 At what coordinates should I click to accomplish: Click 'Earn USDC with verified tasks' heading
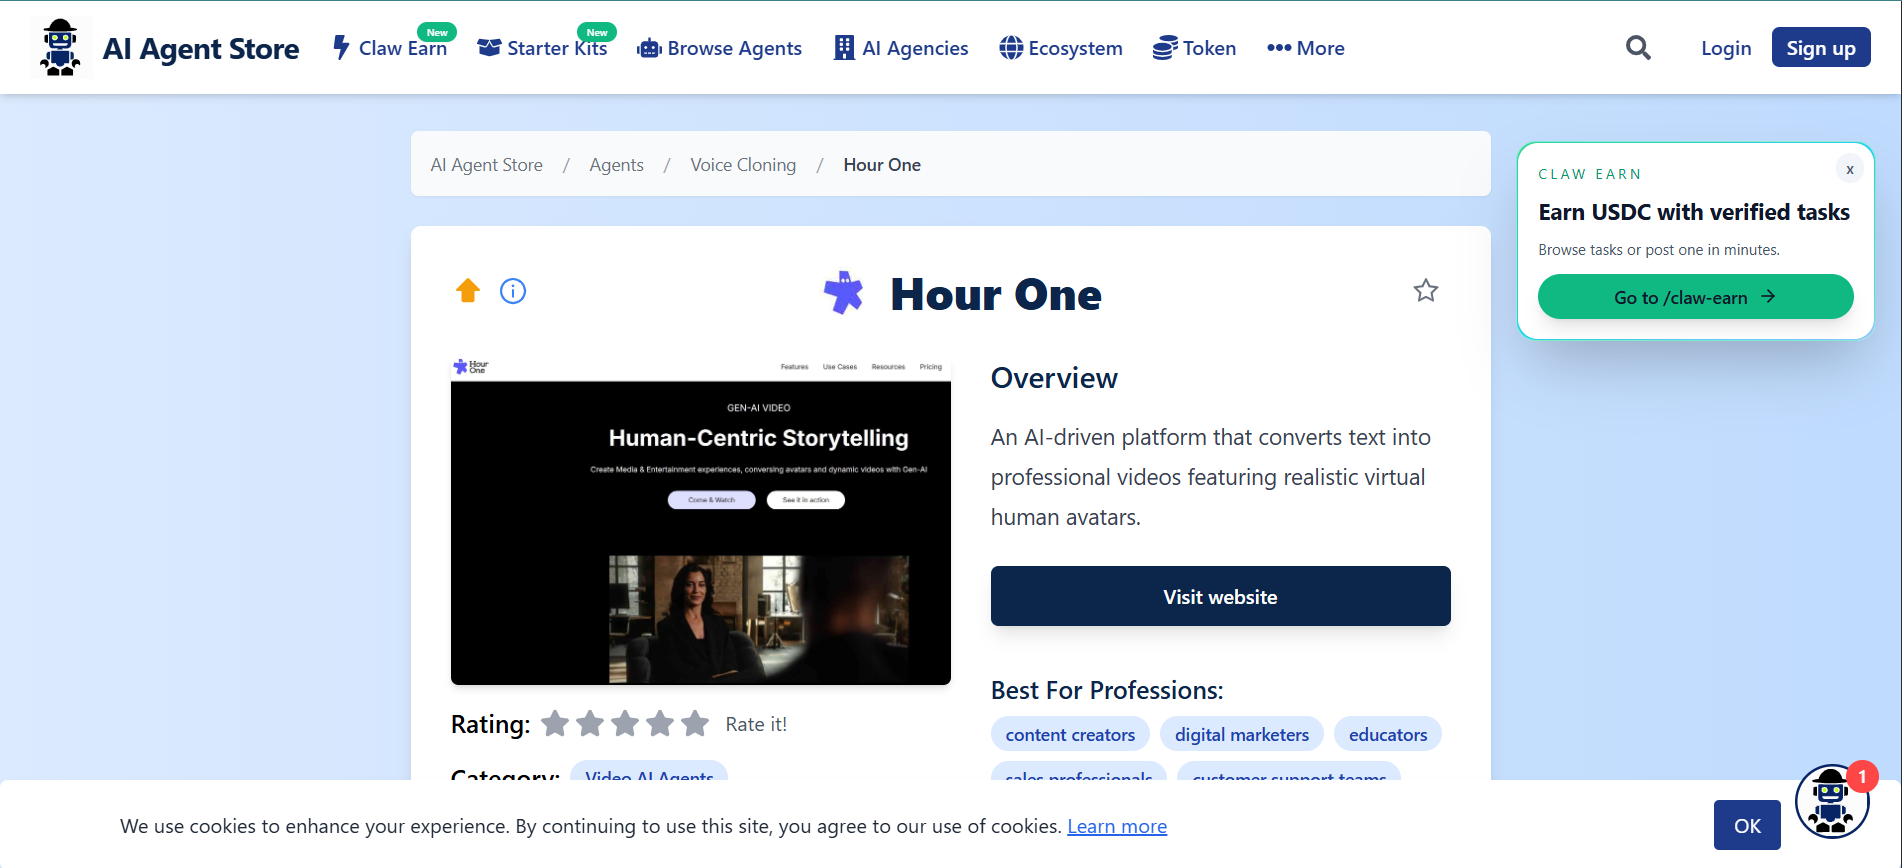[x=1694, y=212]
